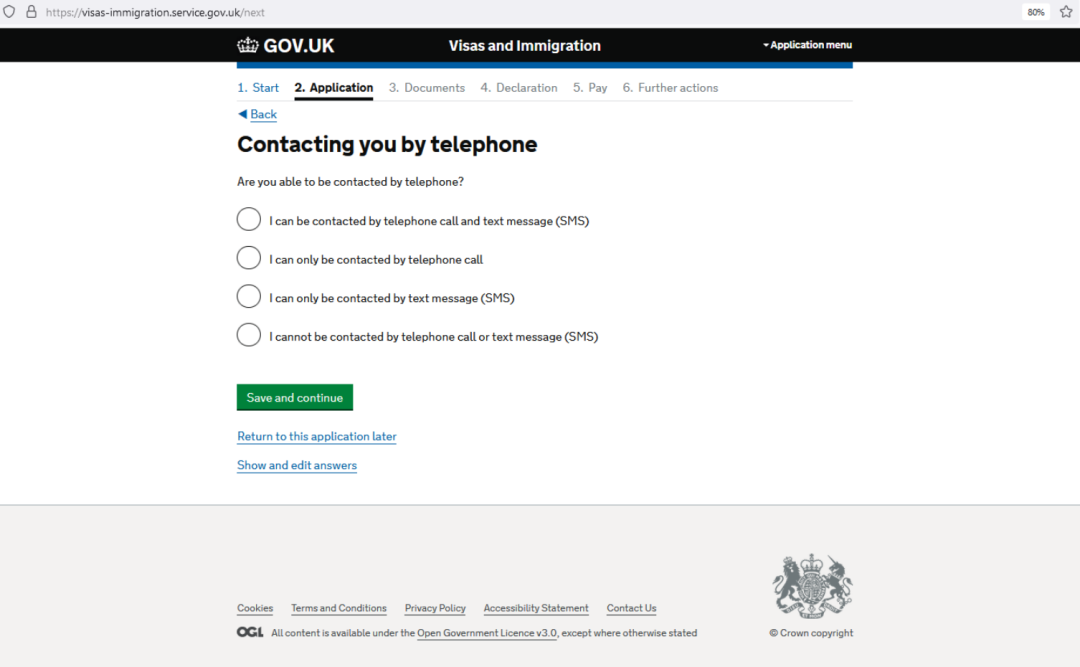
Task: Open the Open Government Licence v3.0 link
Action: pos(487,633)
